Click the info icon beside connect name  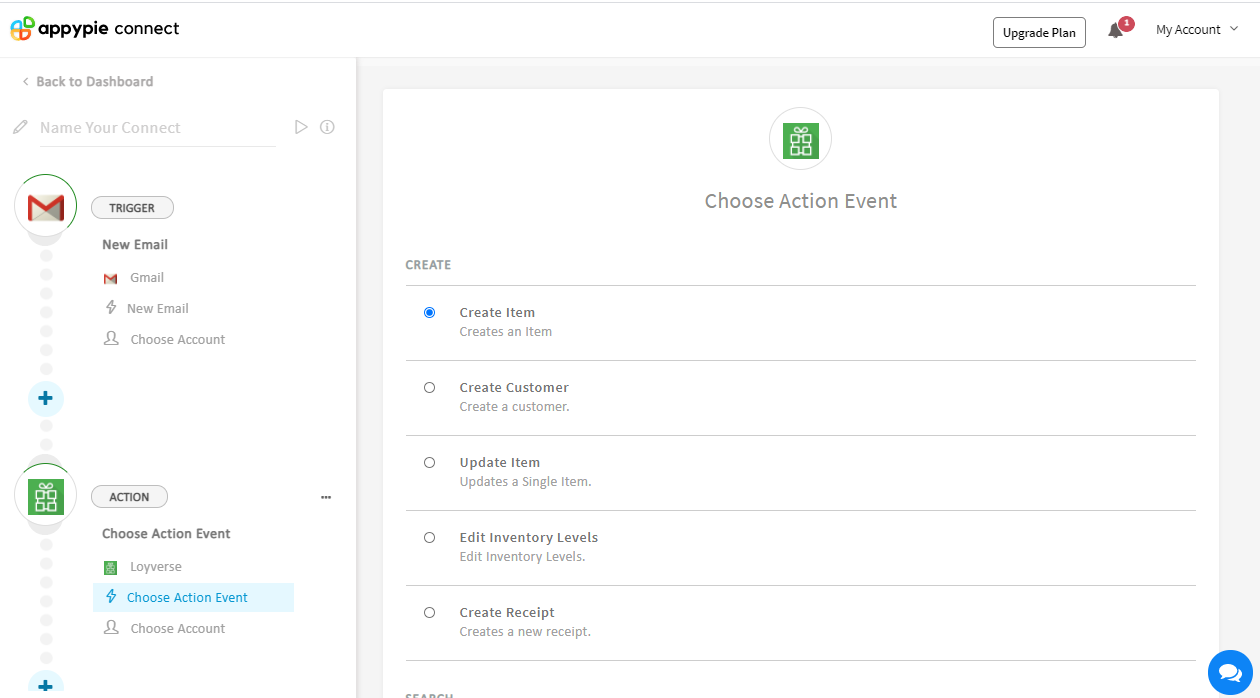coord(327,127)
